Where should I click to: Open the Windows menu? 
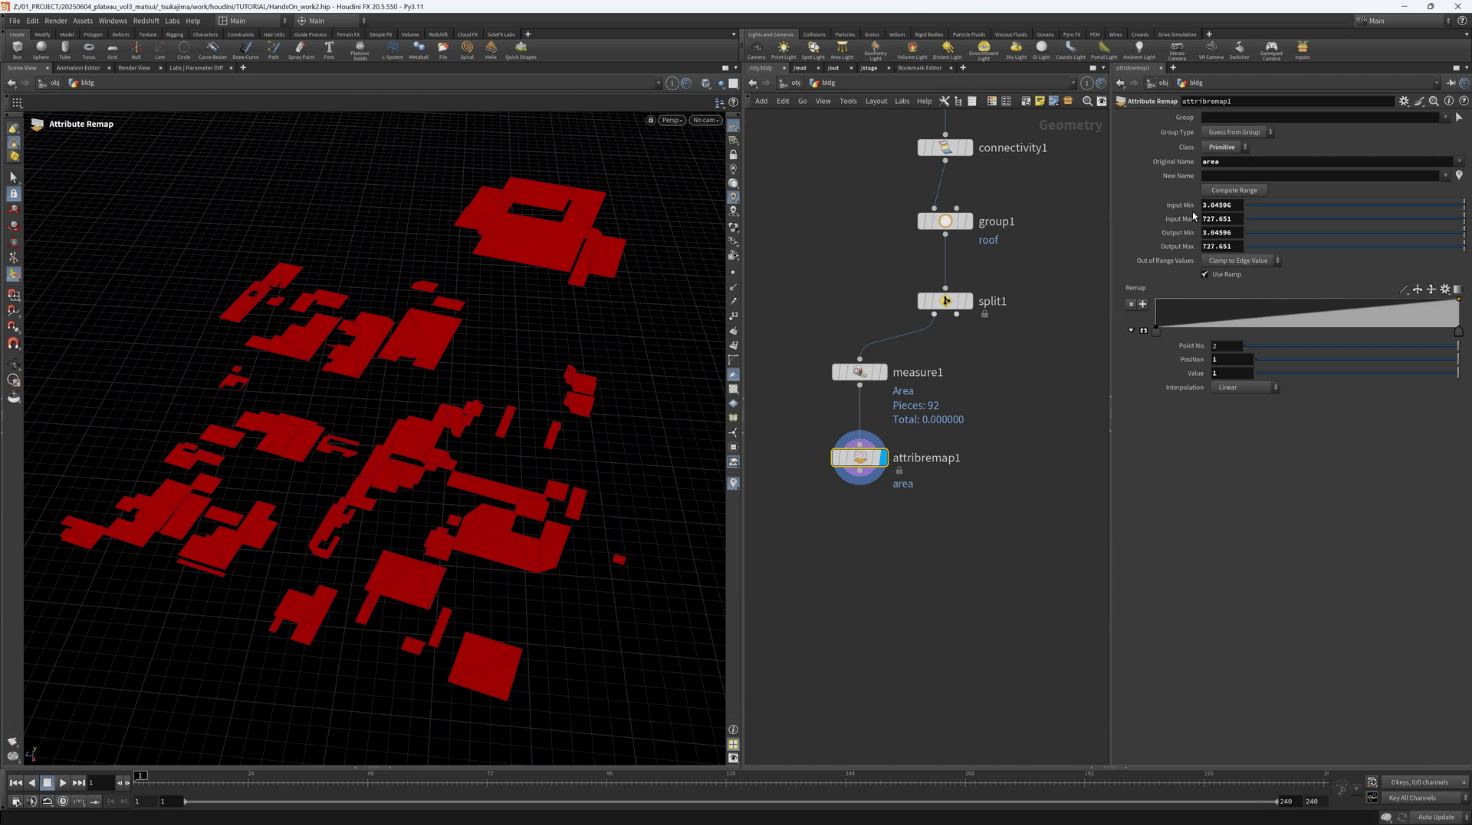click(x=112, y=20)
